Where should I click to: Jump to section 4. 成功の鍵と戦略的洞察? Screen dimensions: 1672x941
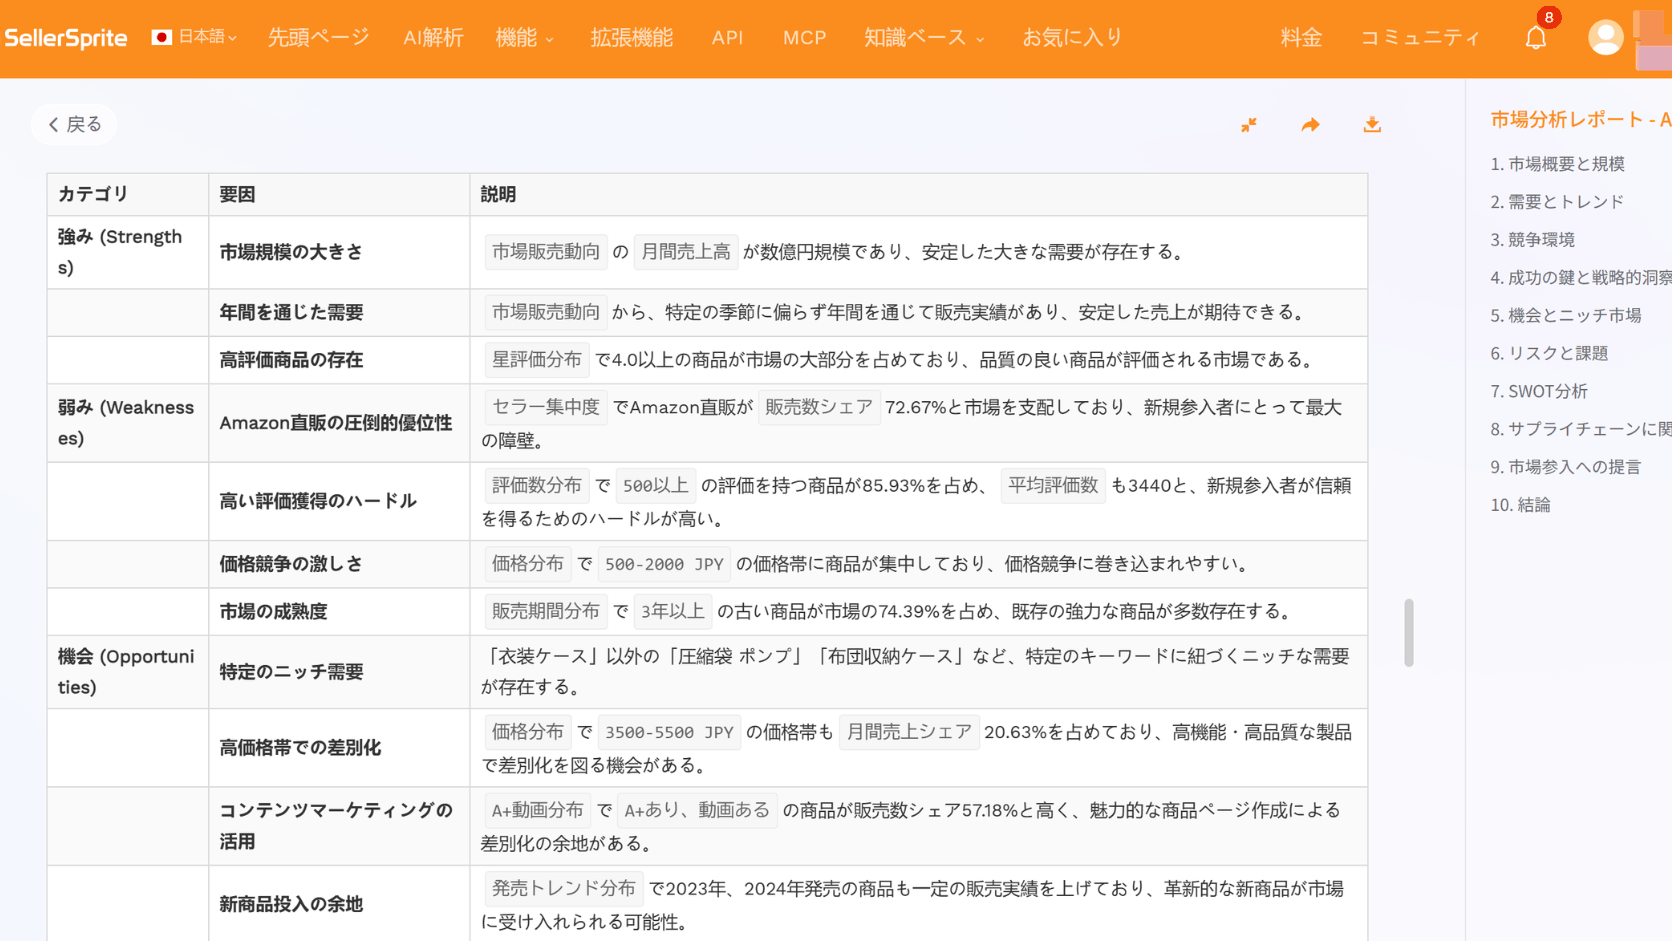(x=1581, y=278)
